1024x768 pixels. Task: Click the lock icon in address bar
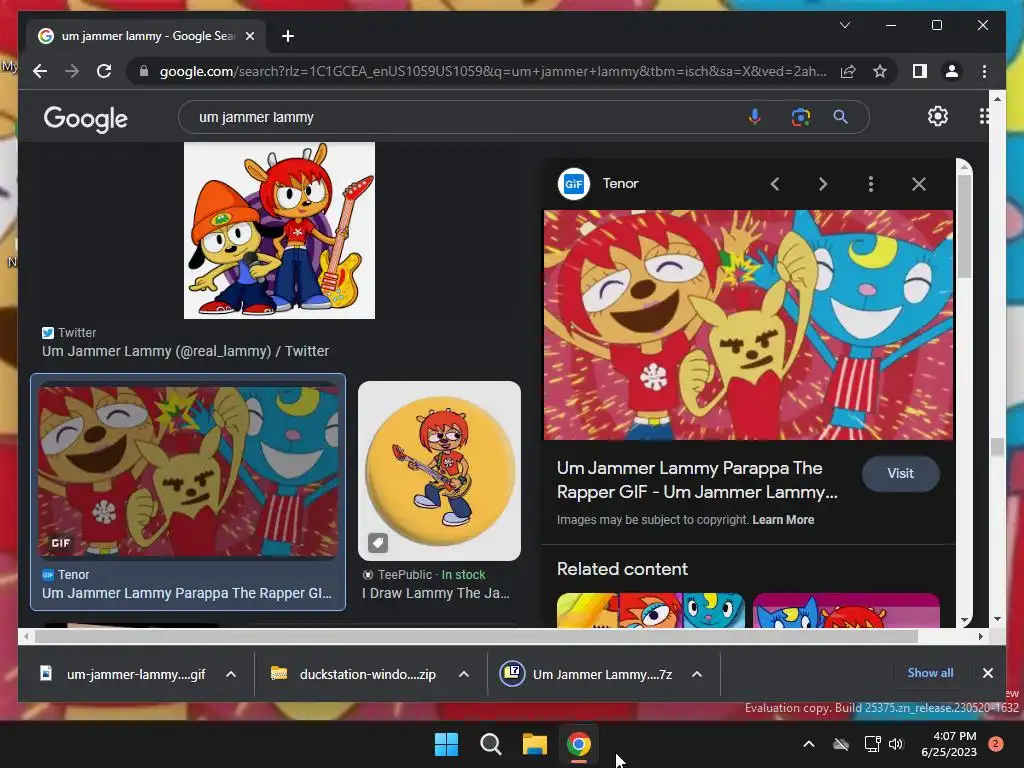pos(144,71)
